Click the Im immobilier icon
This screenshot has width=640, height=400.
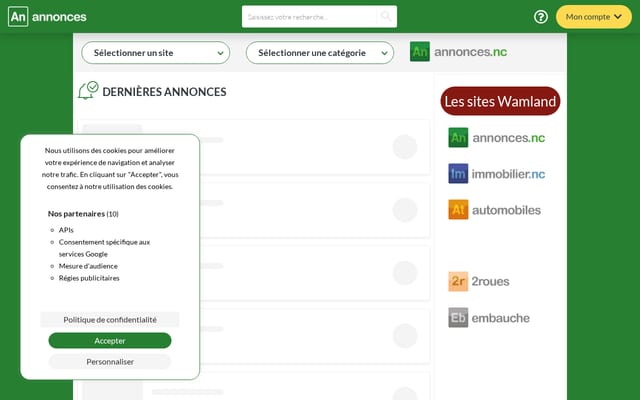point(458,174)
